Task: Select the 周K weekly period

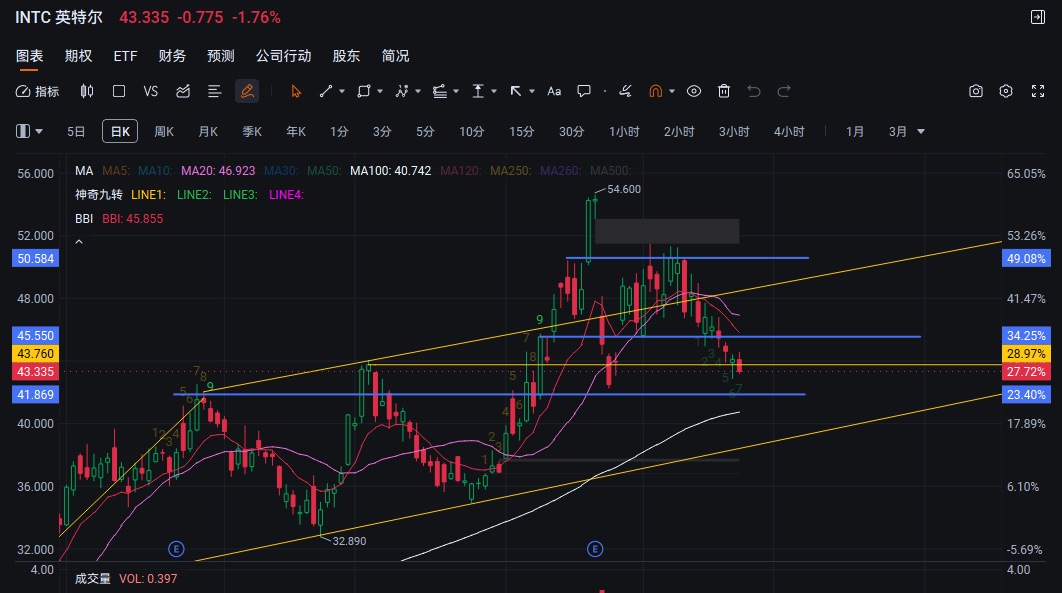Action: click(164, 131)
